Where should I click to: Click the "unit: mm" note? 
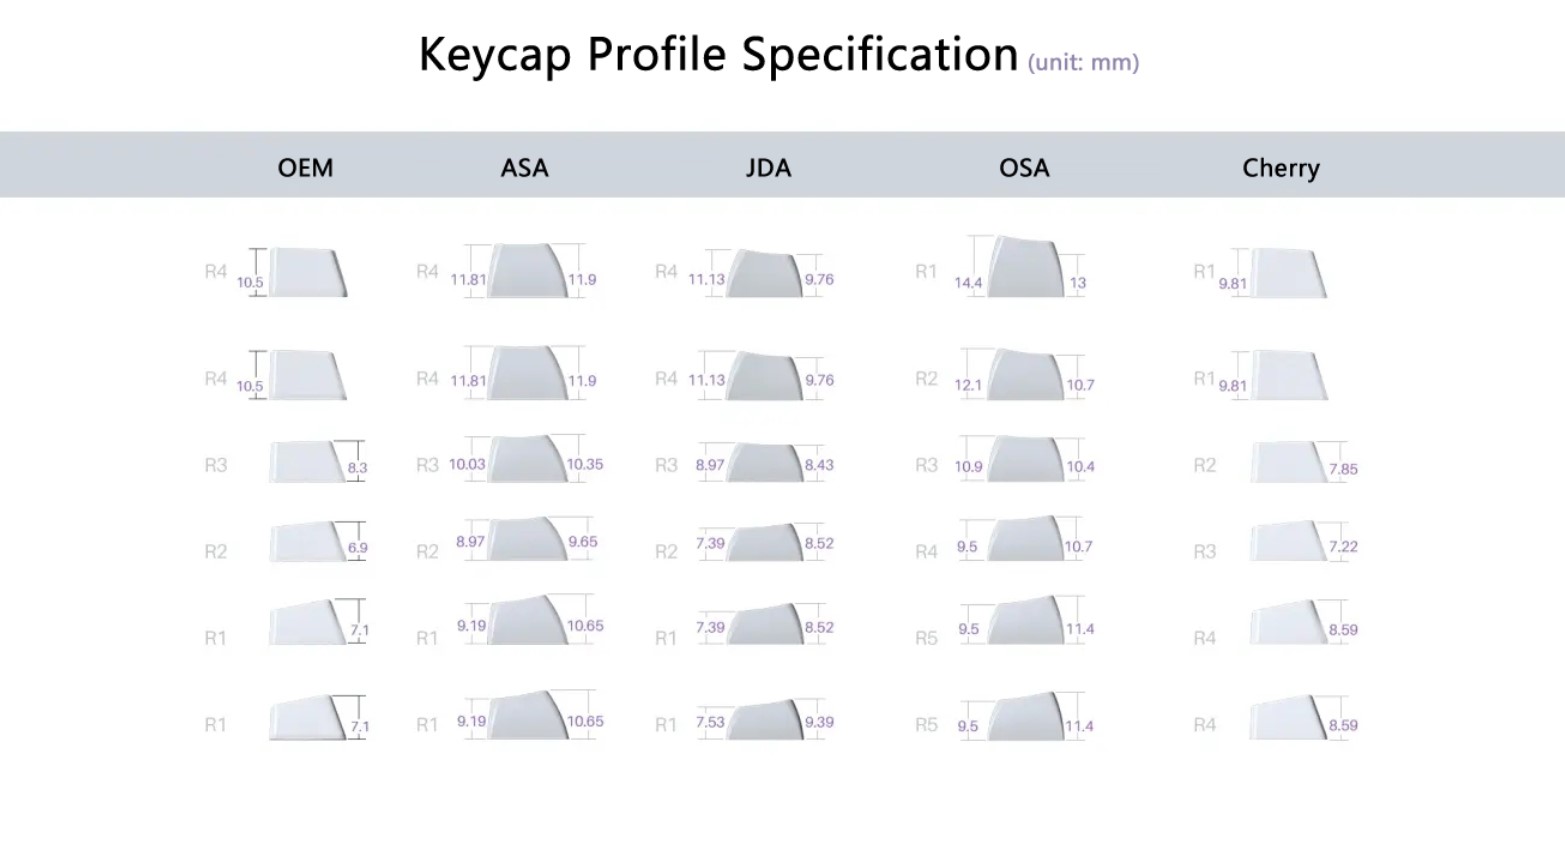[x=1083, y=62]
